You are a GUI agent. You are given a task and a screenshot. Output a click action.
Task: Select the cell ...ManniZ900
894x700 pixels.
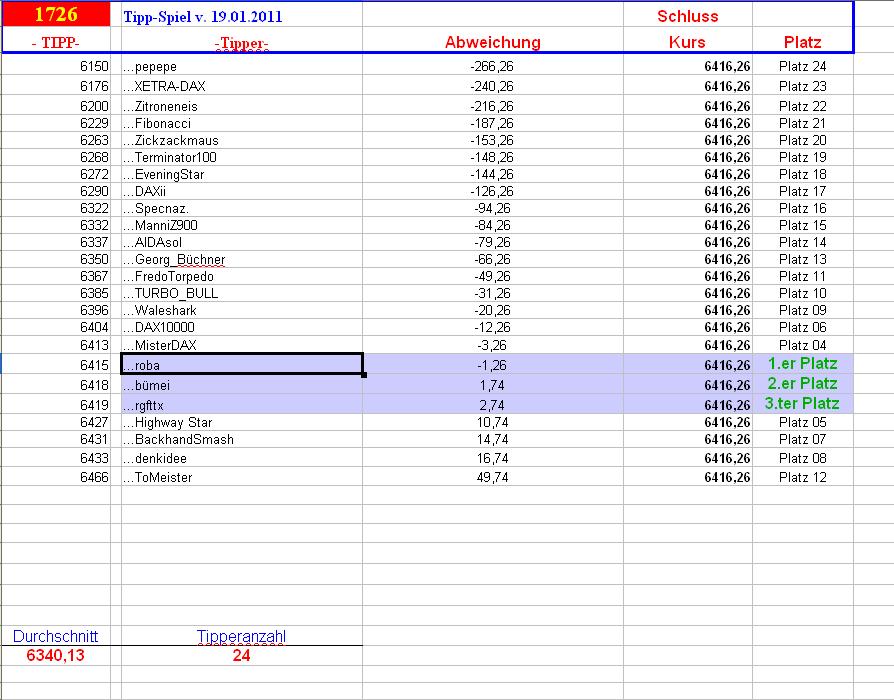pos(242,226)
